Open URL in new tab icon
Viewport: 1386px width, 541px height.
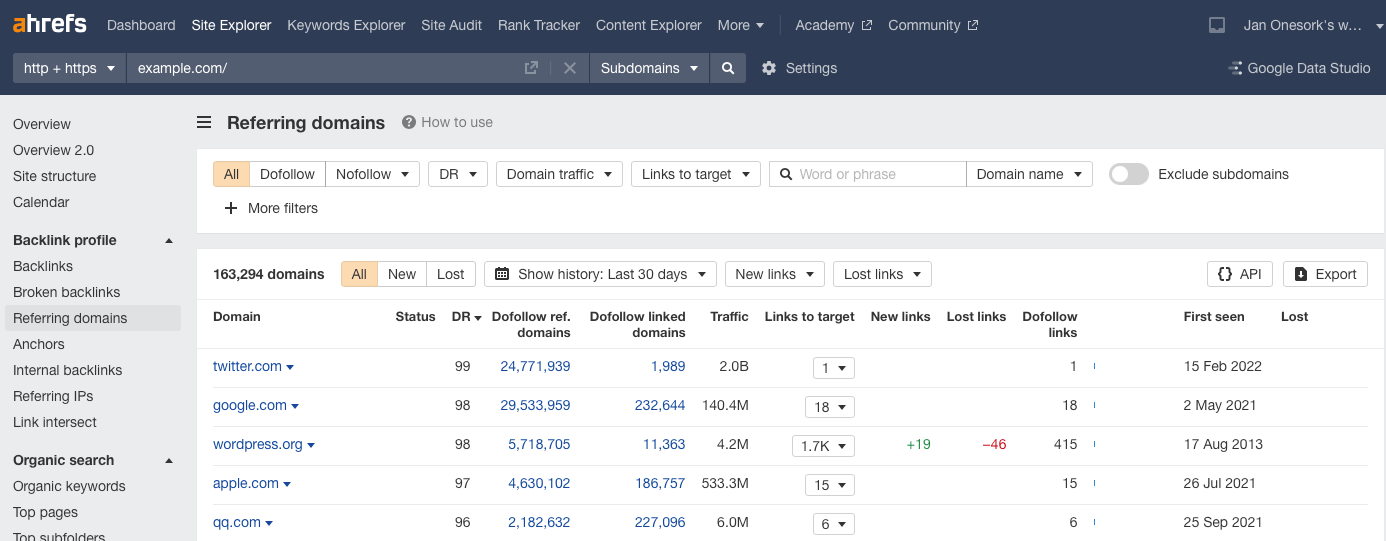pos(531,68)
